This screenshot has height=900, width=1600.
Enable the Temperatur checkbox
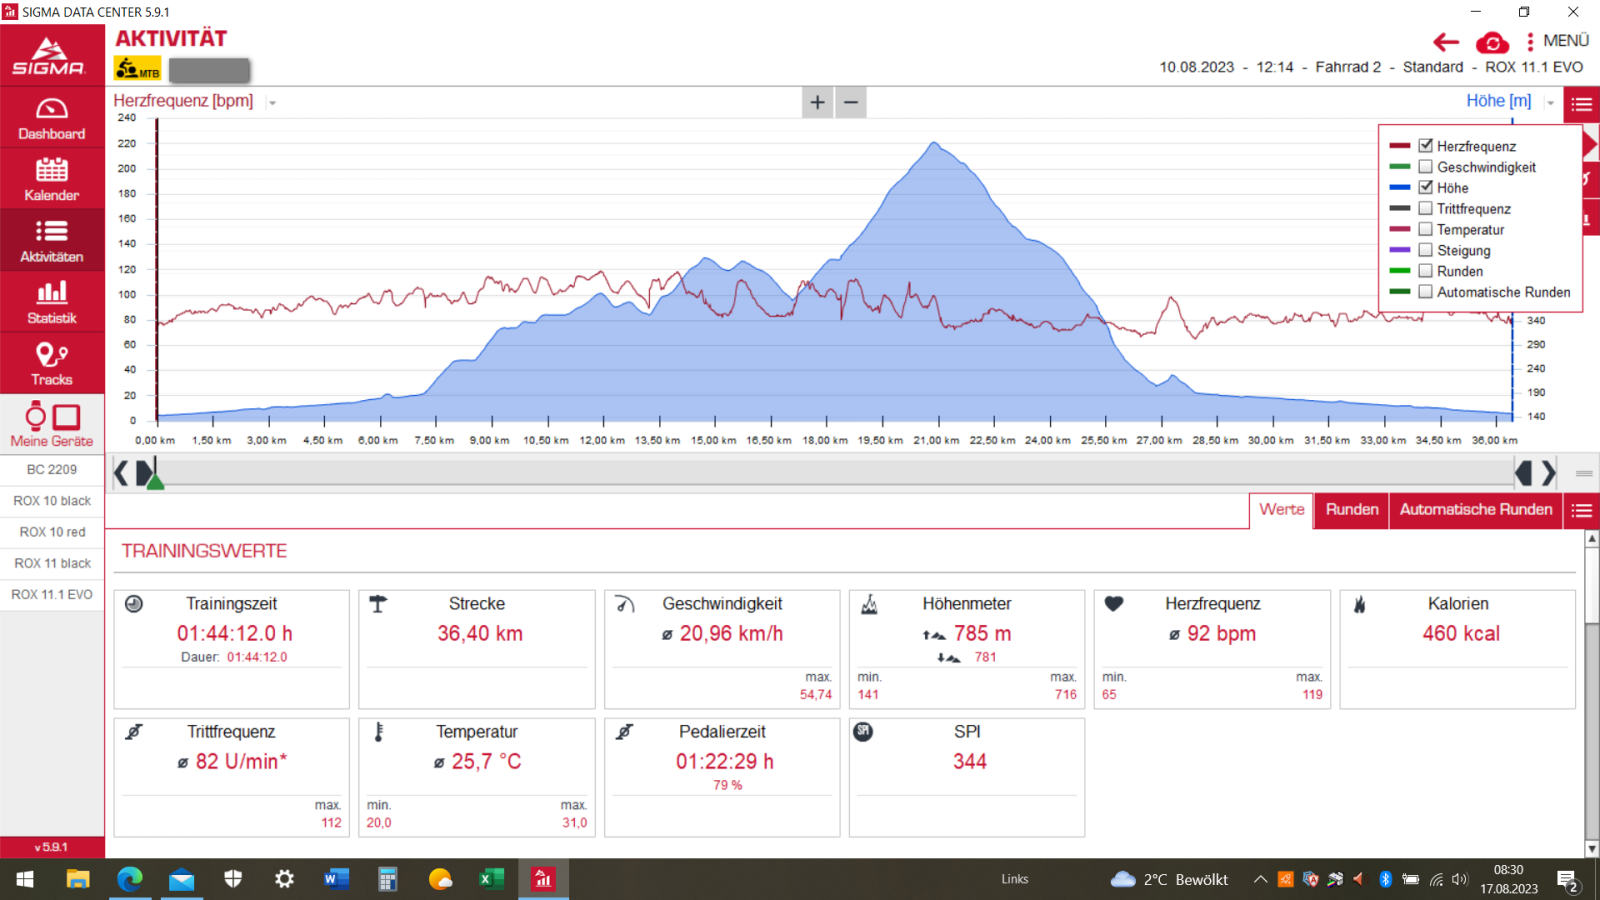coord(1426,229)
